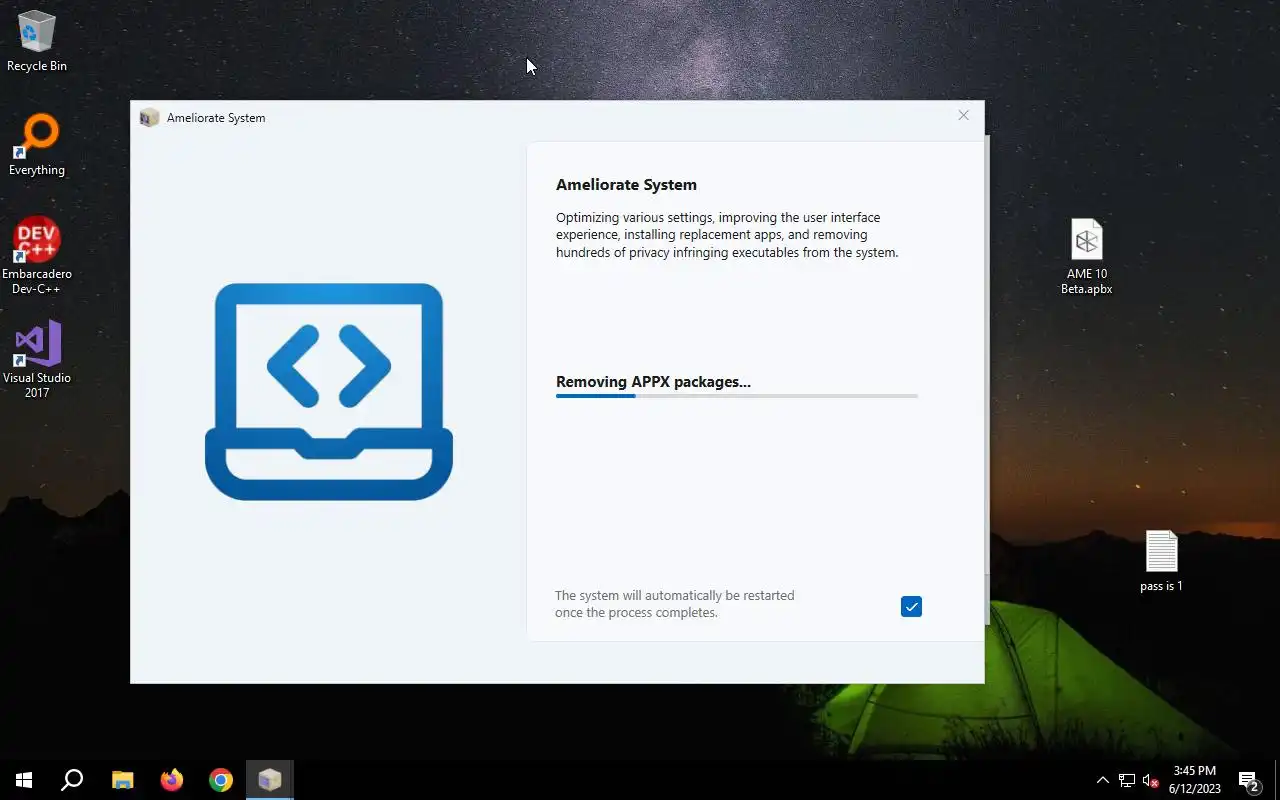1280x800 pixels.
Task: Click the automatic restart notice text
Action: [x=675, y=604]
